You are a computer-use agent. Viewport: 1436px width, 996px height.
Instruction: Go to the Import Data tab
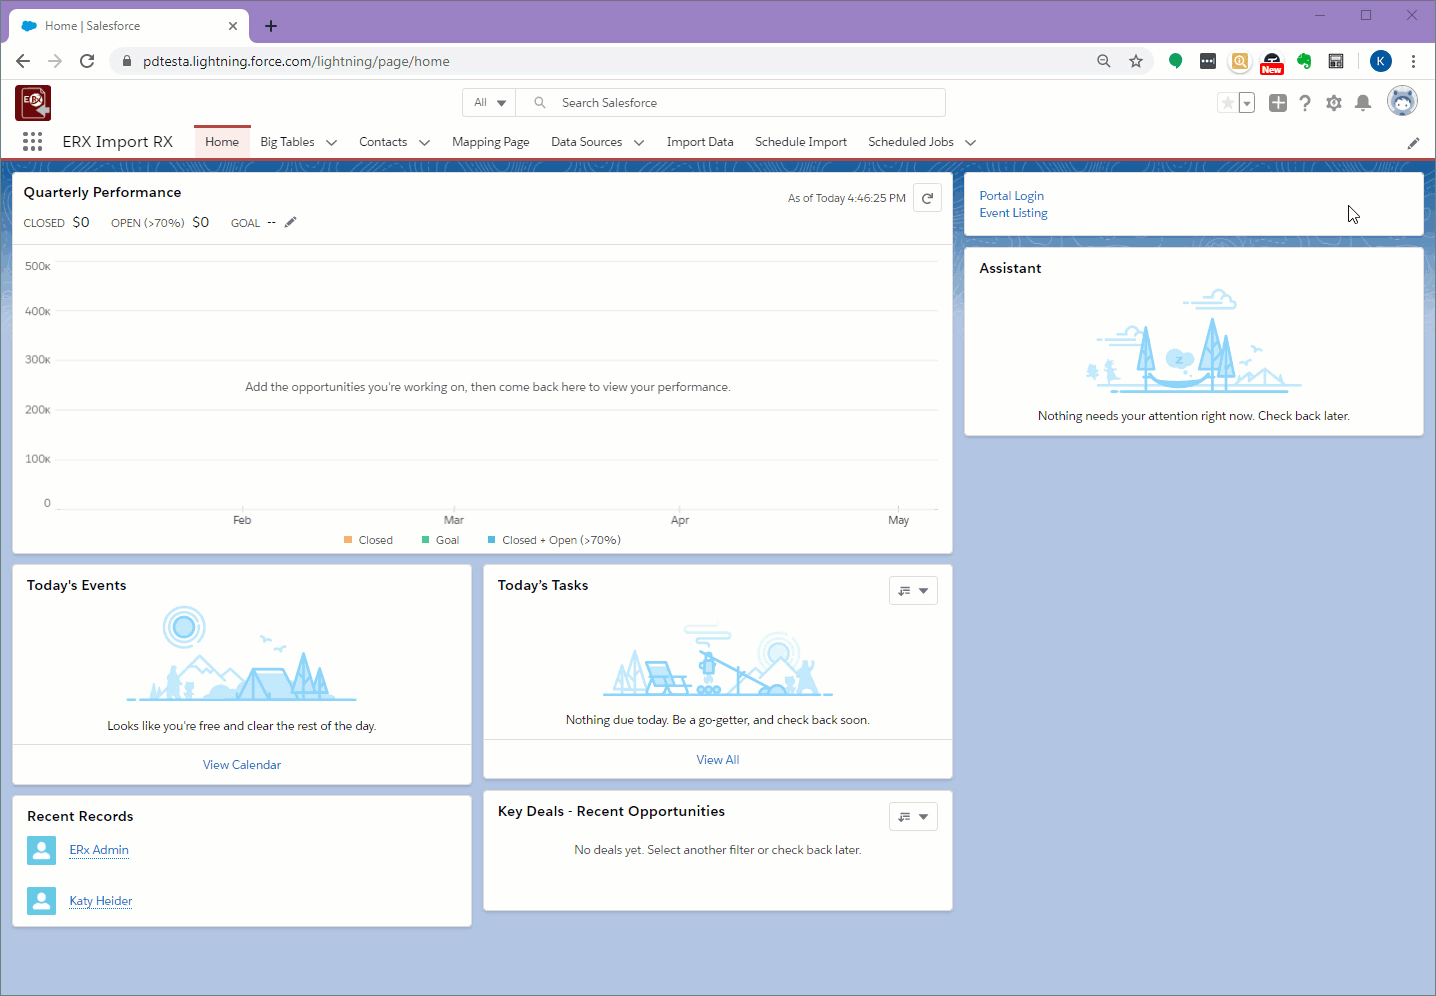[x=700, y=142]
